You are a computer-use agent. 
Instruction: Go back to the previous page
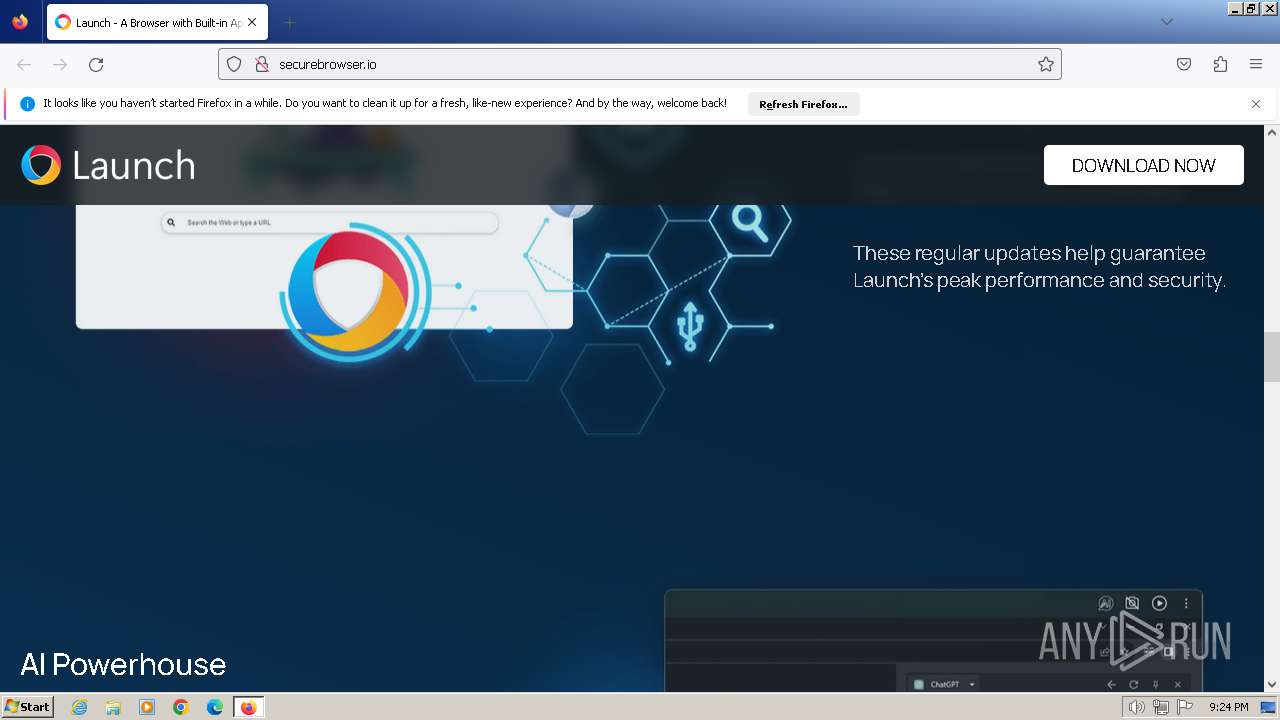(24, 64)
